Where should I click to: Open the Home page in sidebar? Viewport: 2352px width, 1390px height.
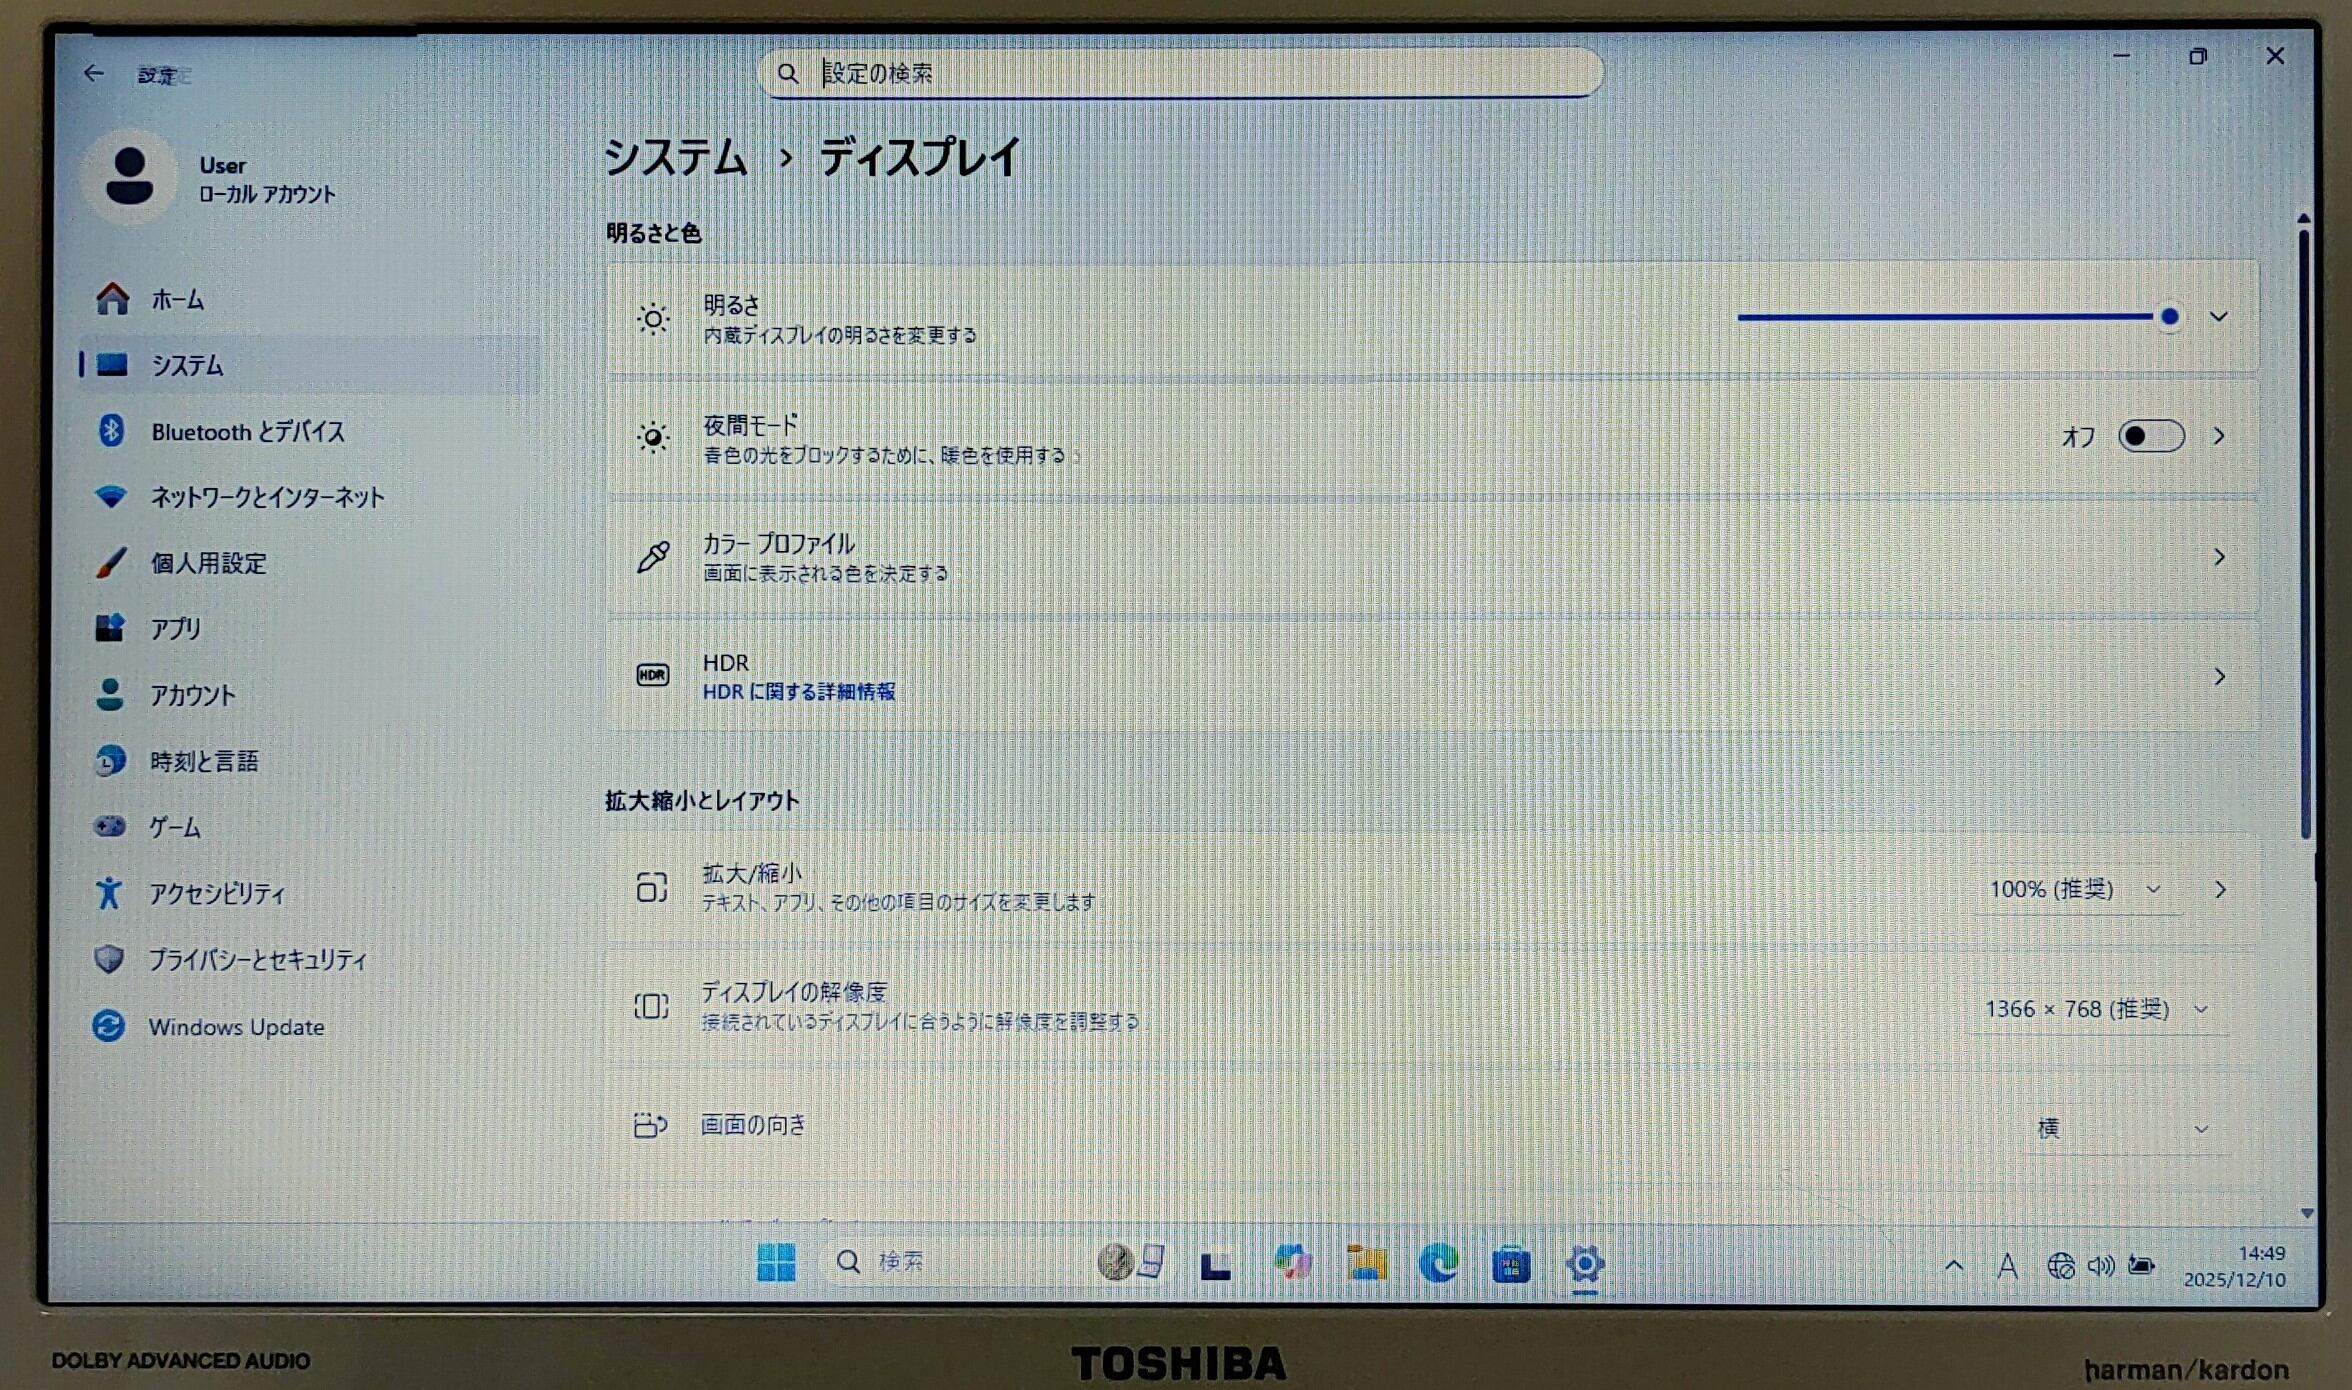click(x=177, y=299)
